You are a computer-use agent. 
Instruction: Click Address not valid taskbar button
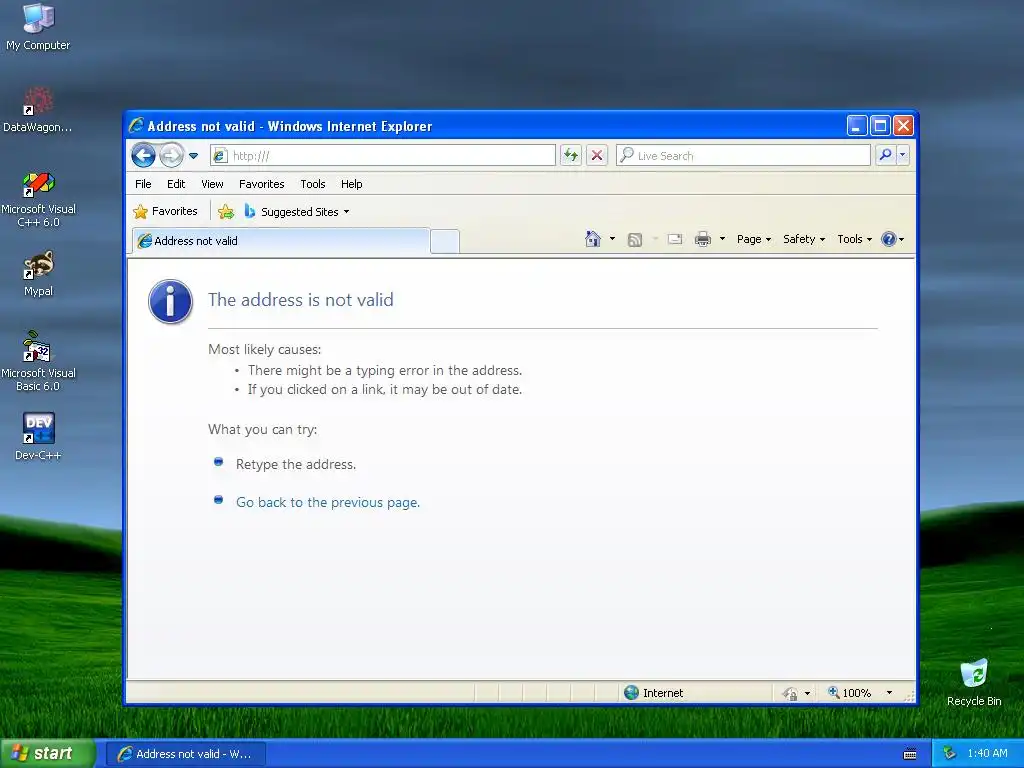coord(185,754)
